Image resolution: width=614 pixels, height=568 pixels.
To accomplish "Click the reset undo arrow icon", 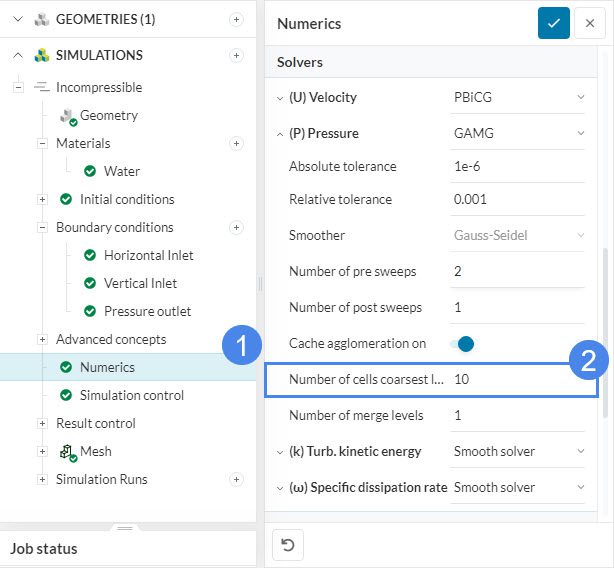I will (x=288, y=545).
